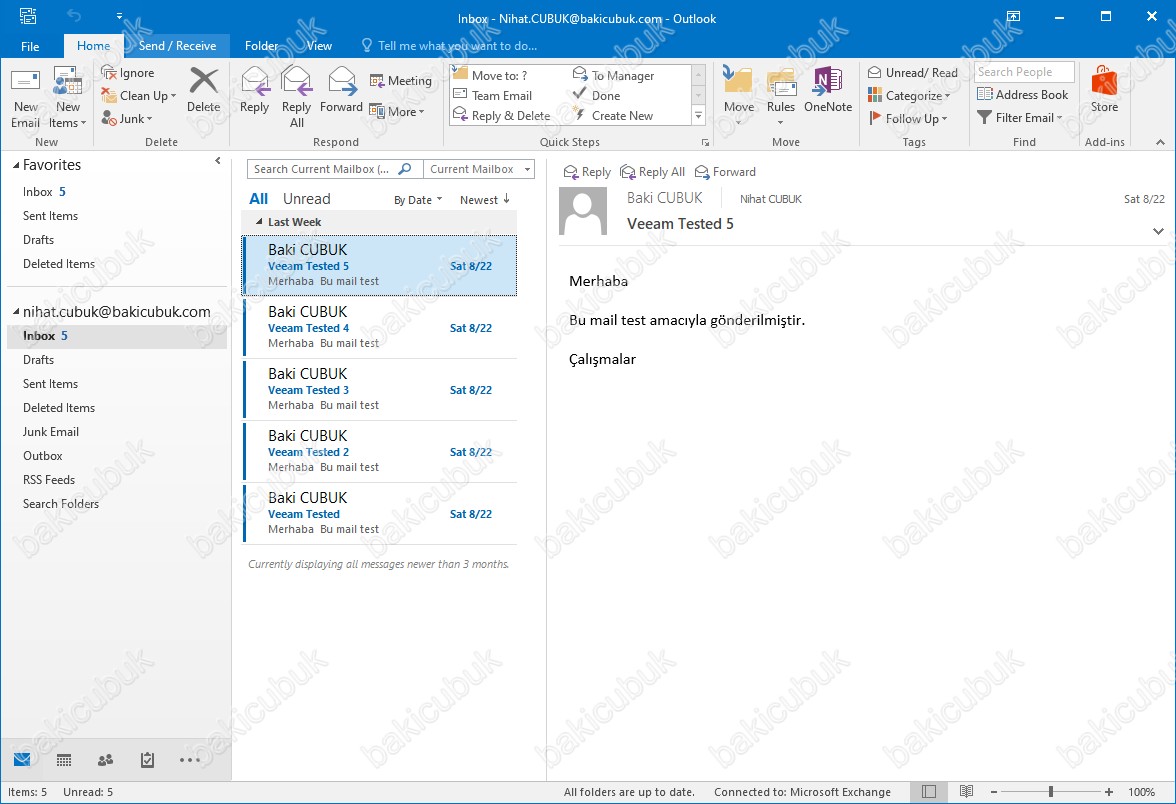Open the Address Book
The image size is (1176, 804).
pos(1023,94)
